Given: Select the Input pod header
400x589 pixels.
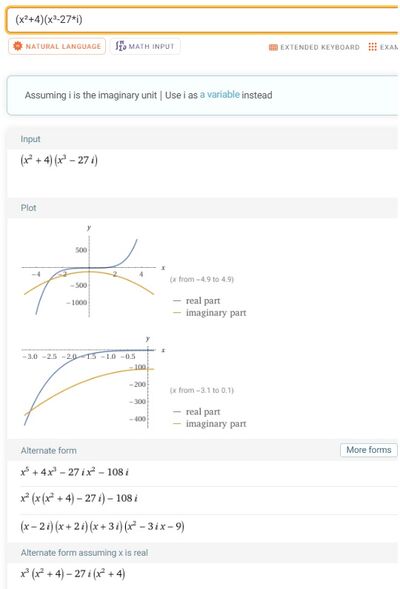Looking at the screenshot, I should pyautogui.click(x=30, y=139).
